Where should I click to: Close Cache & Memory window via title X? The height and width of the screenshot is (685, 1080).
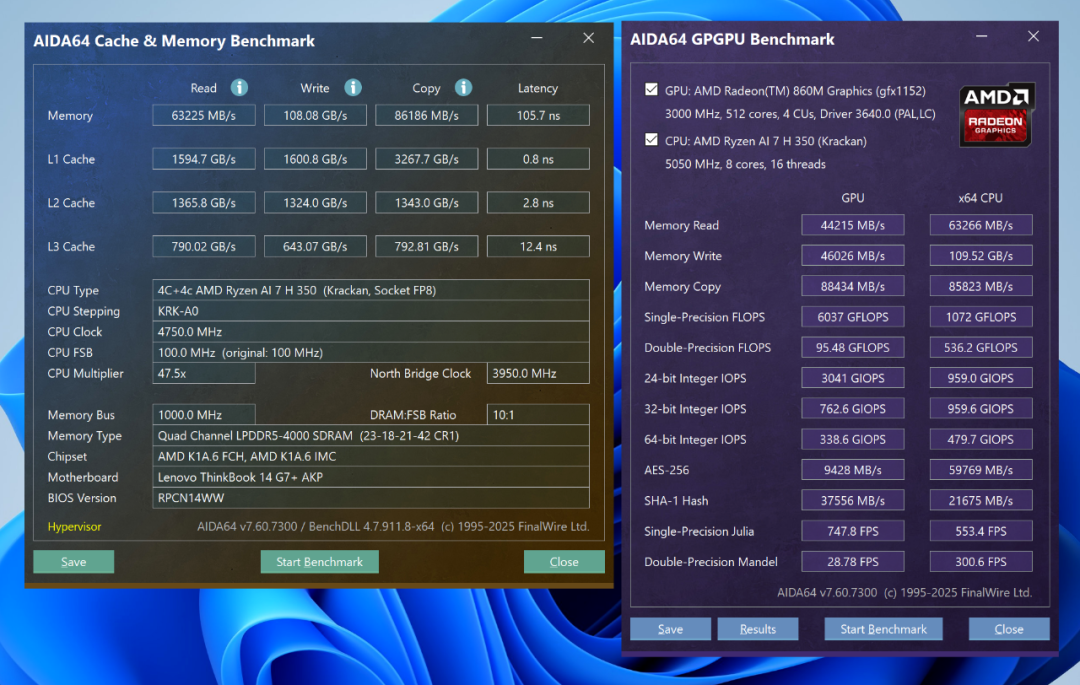click(x=588, y=38)
